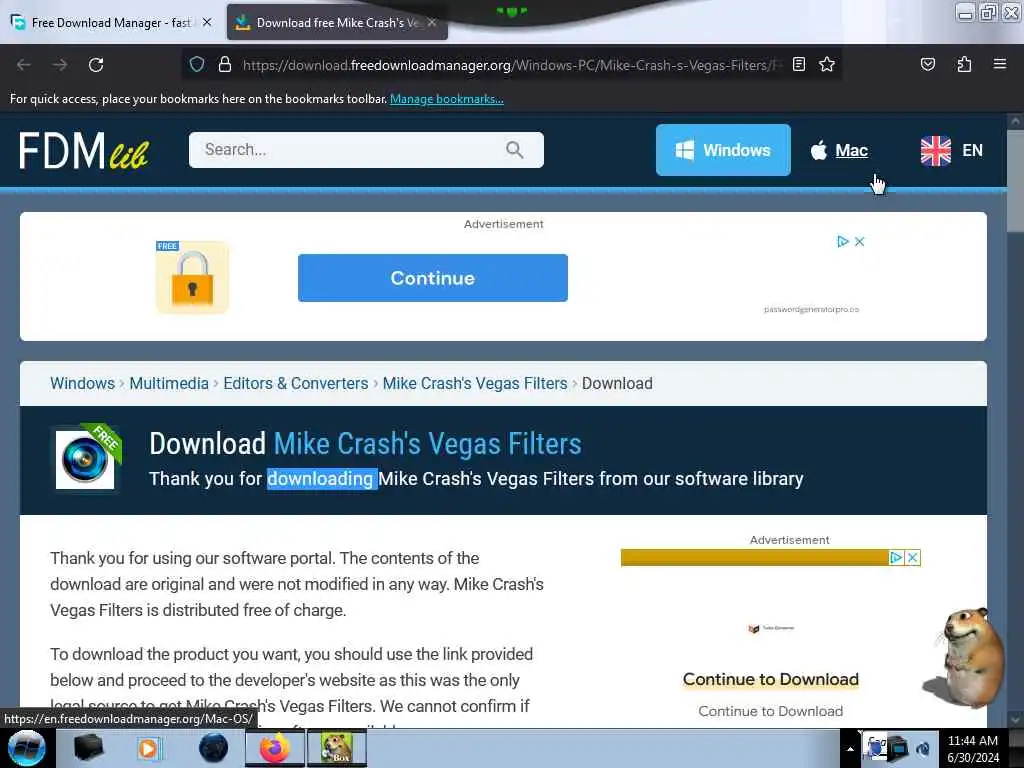Screen dimensions: 1024x768
Task: Open the Windows Start orb
Action: click(x=26, y=748)
